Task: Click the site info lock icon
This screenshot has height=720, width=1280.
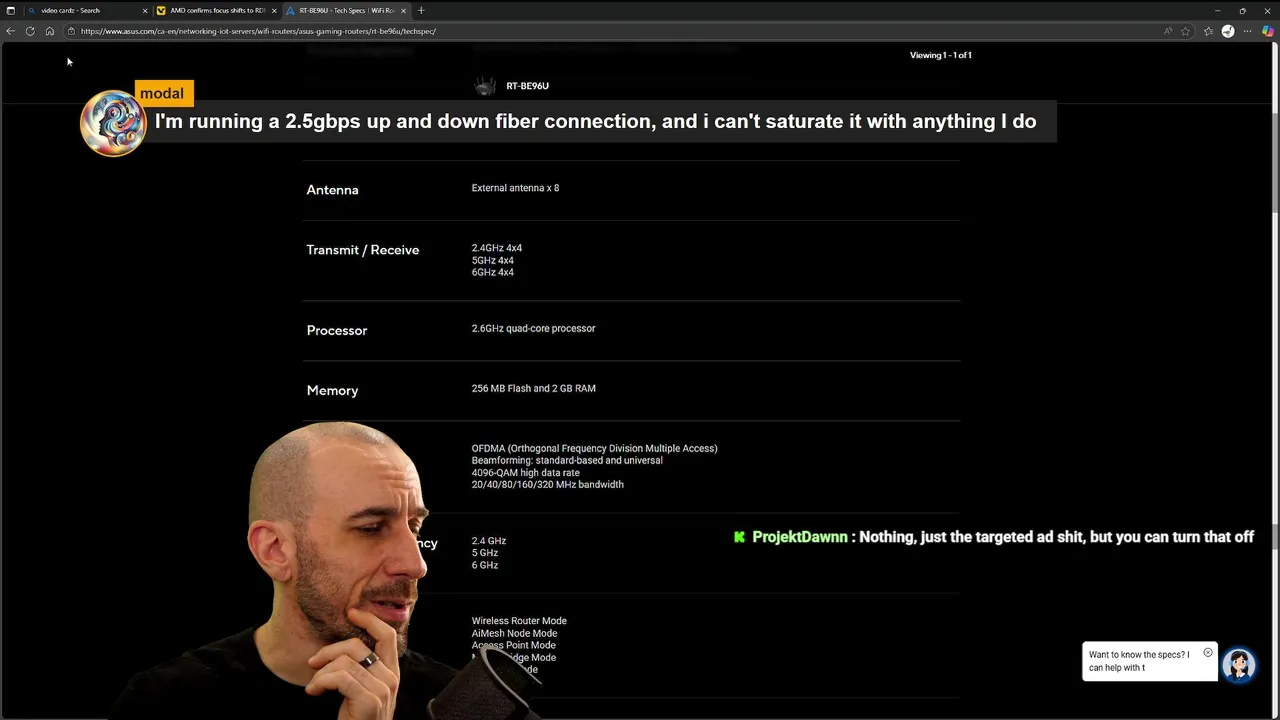Action: (71, 31)
